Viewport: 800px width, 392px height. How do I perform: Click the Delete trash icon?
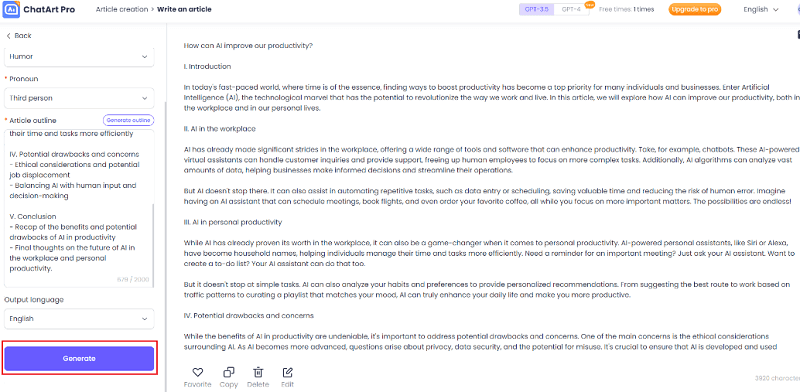pyautogui.click(x=258, y=372)
